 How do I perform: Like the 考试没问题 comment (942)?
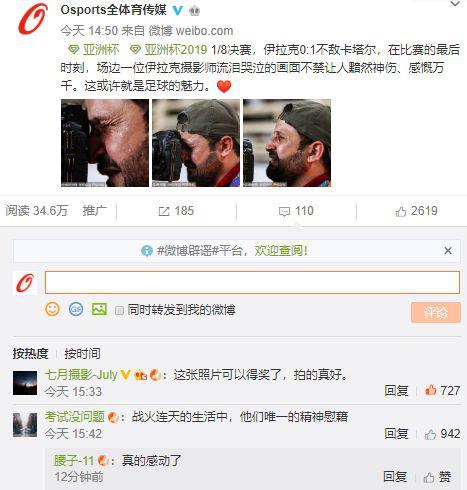430,434
